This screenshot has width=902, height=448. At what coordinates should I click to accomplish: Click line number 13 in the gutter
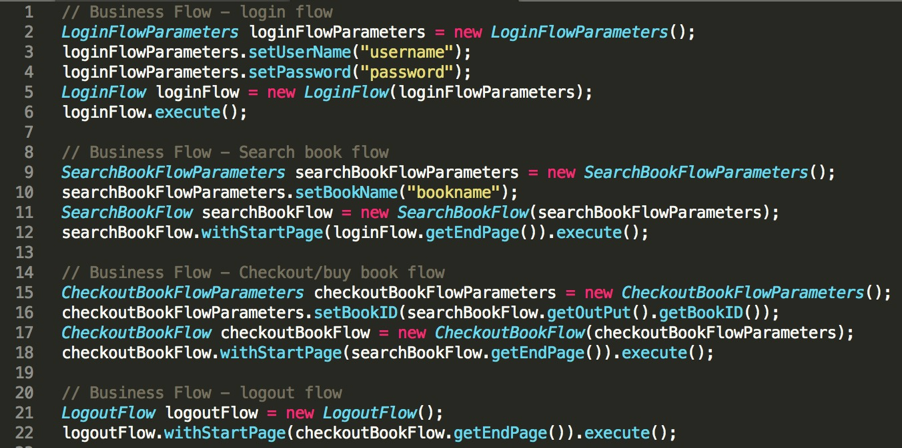click(24, 252)
